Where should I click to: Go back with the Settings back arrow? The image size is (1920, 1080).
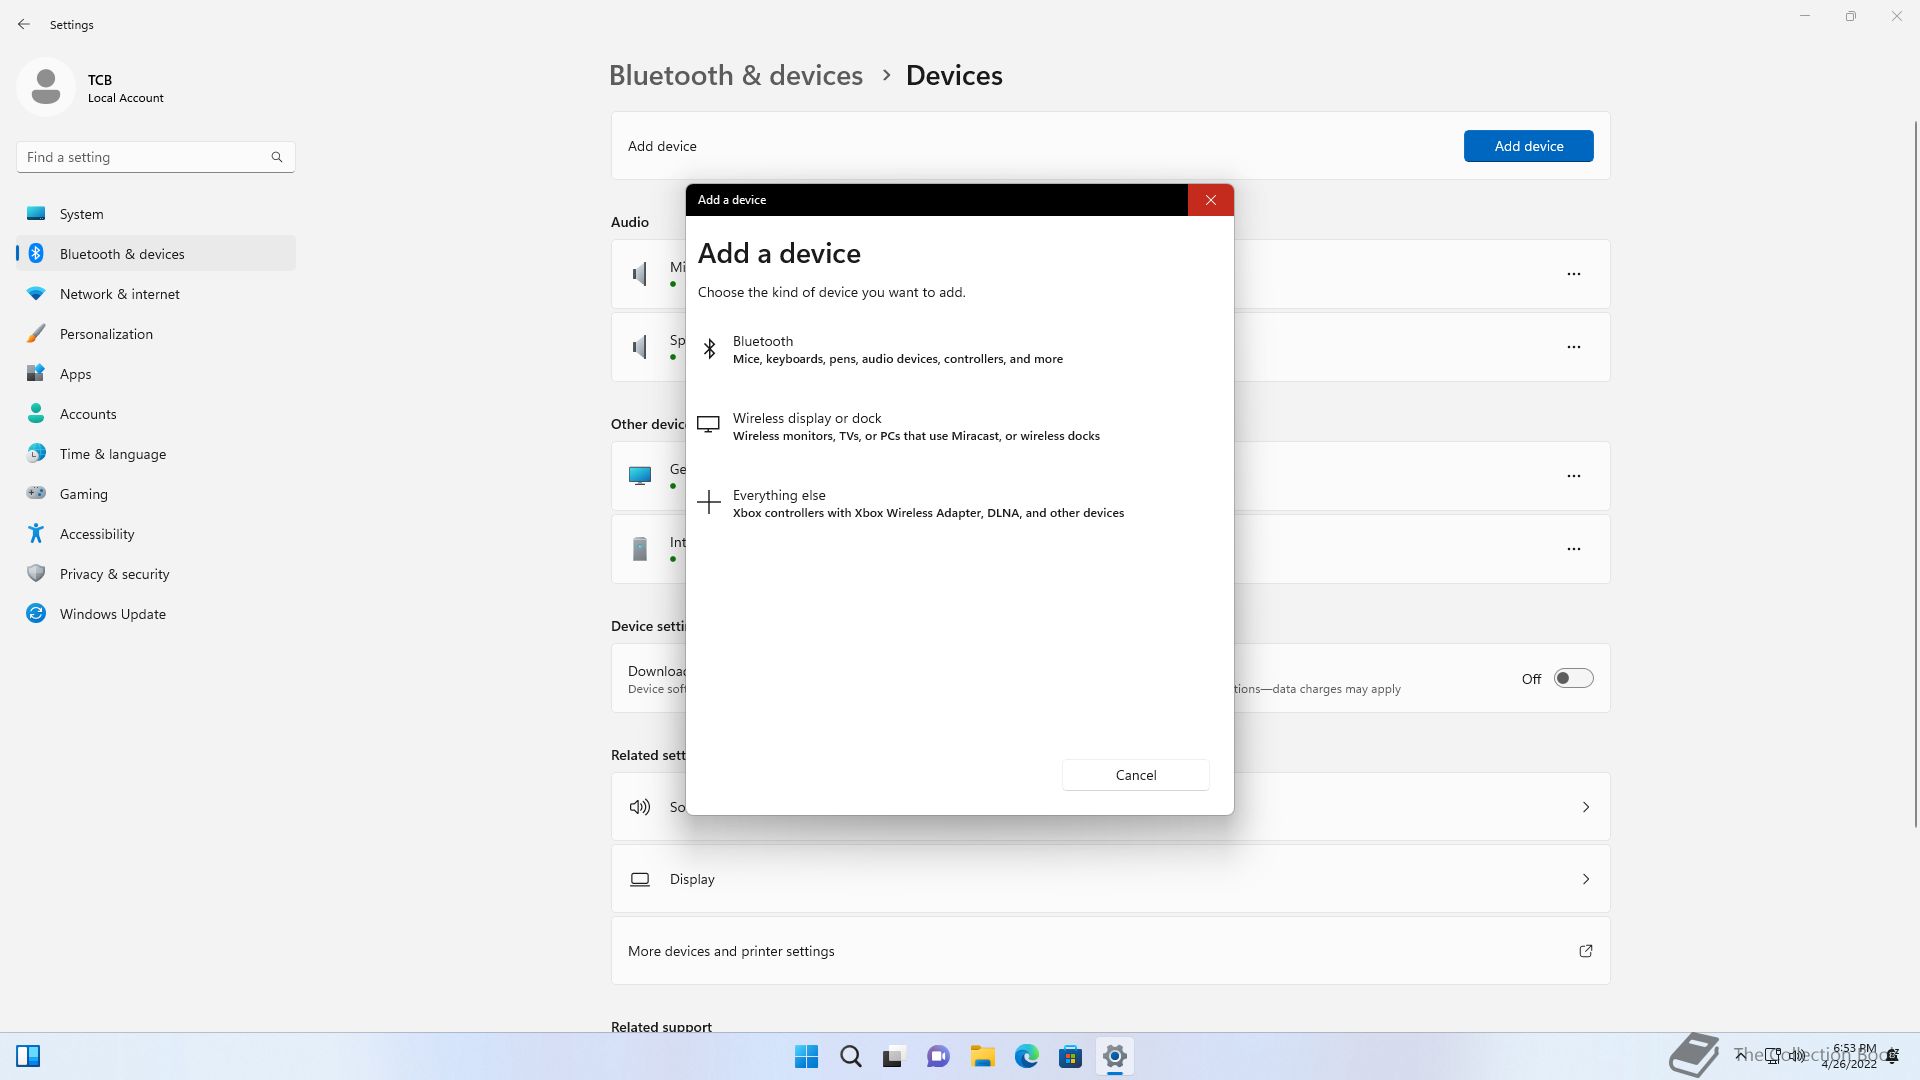tap(24, 24)
